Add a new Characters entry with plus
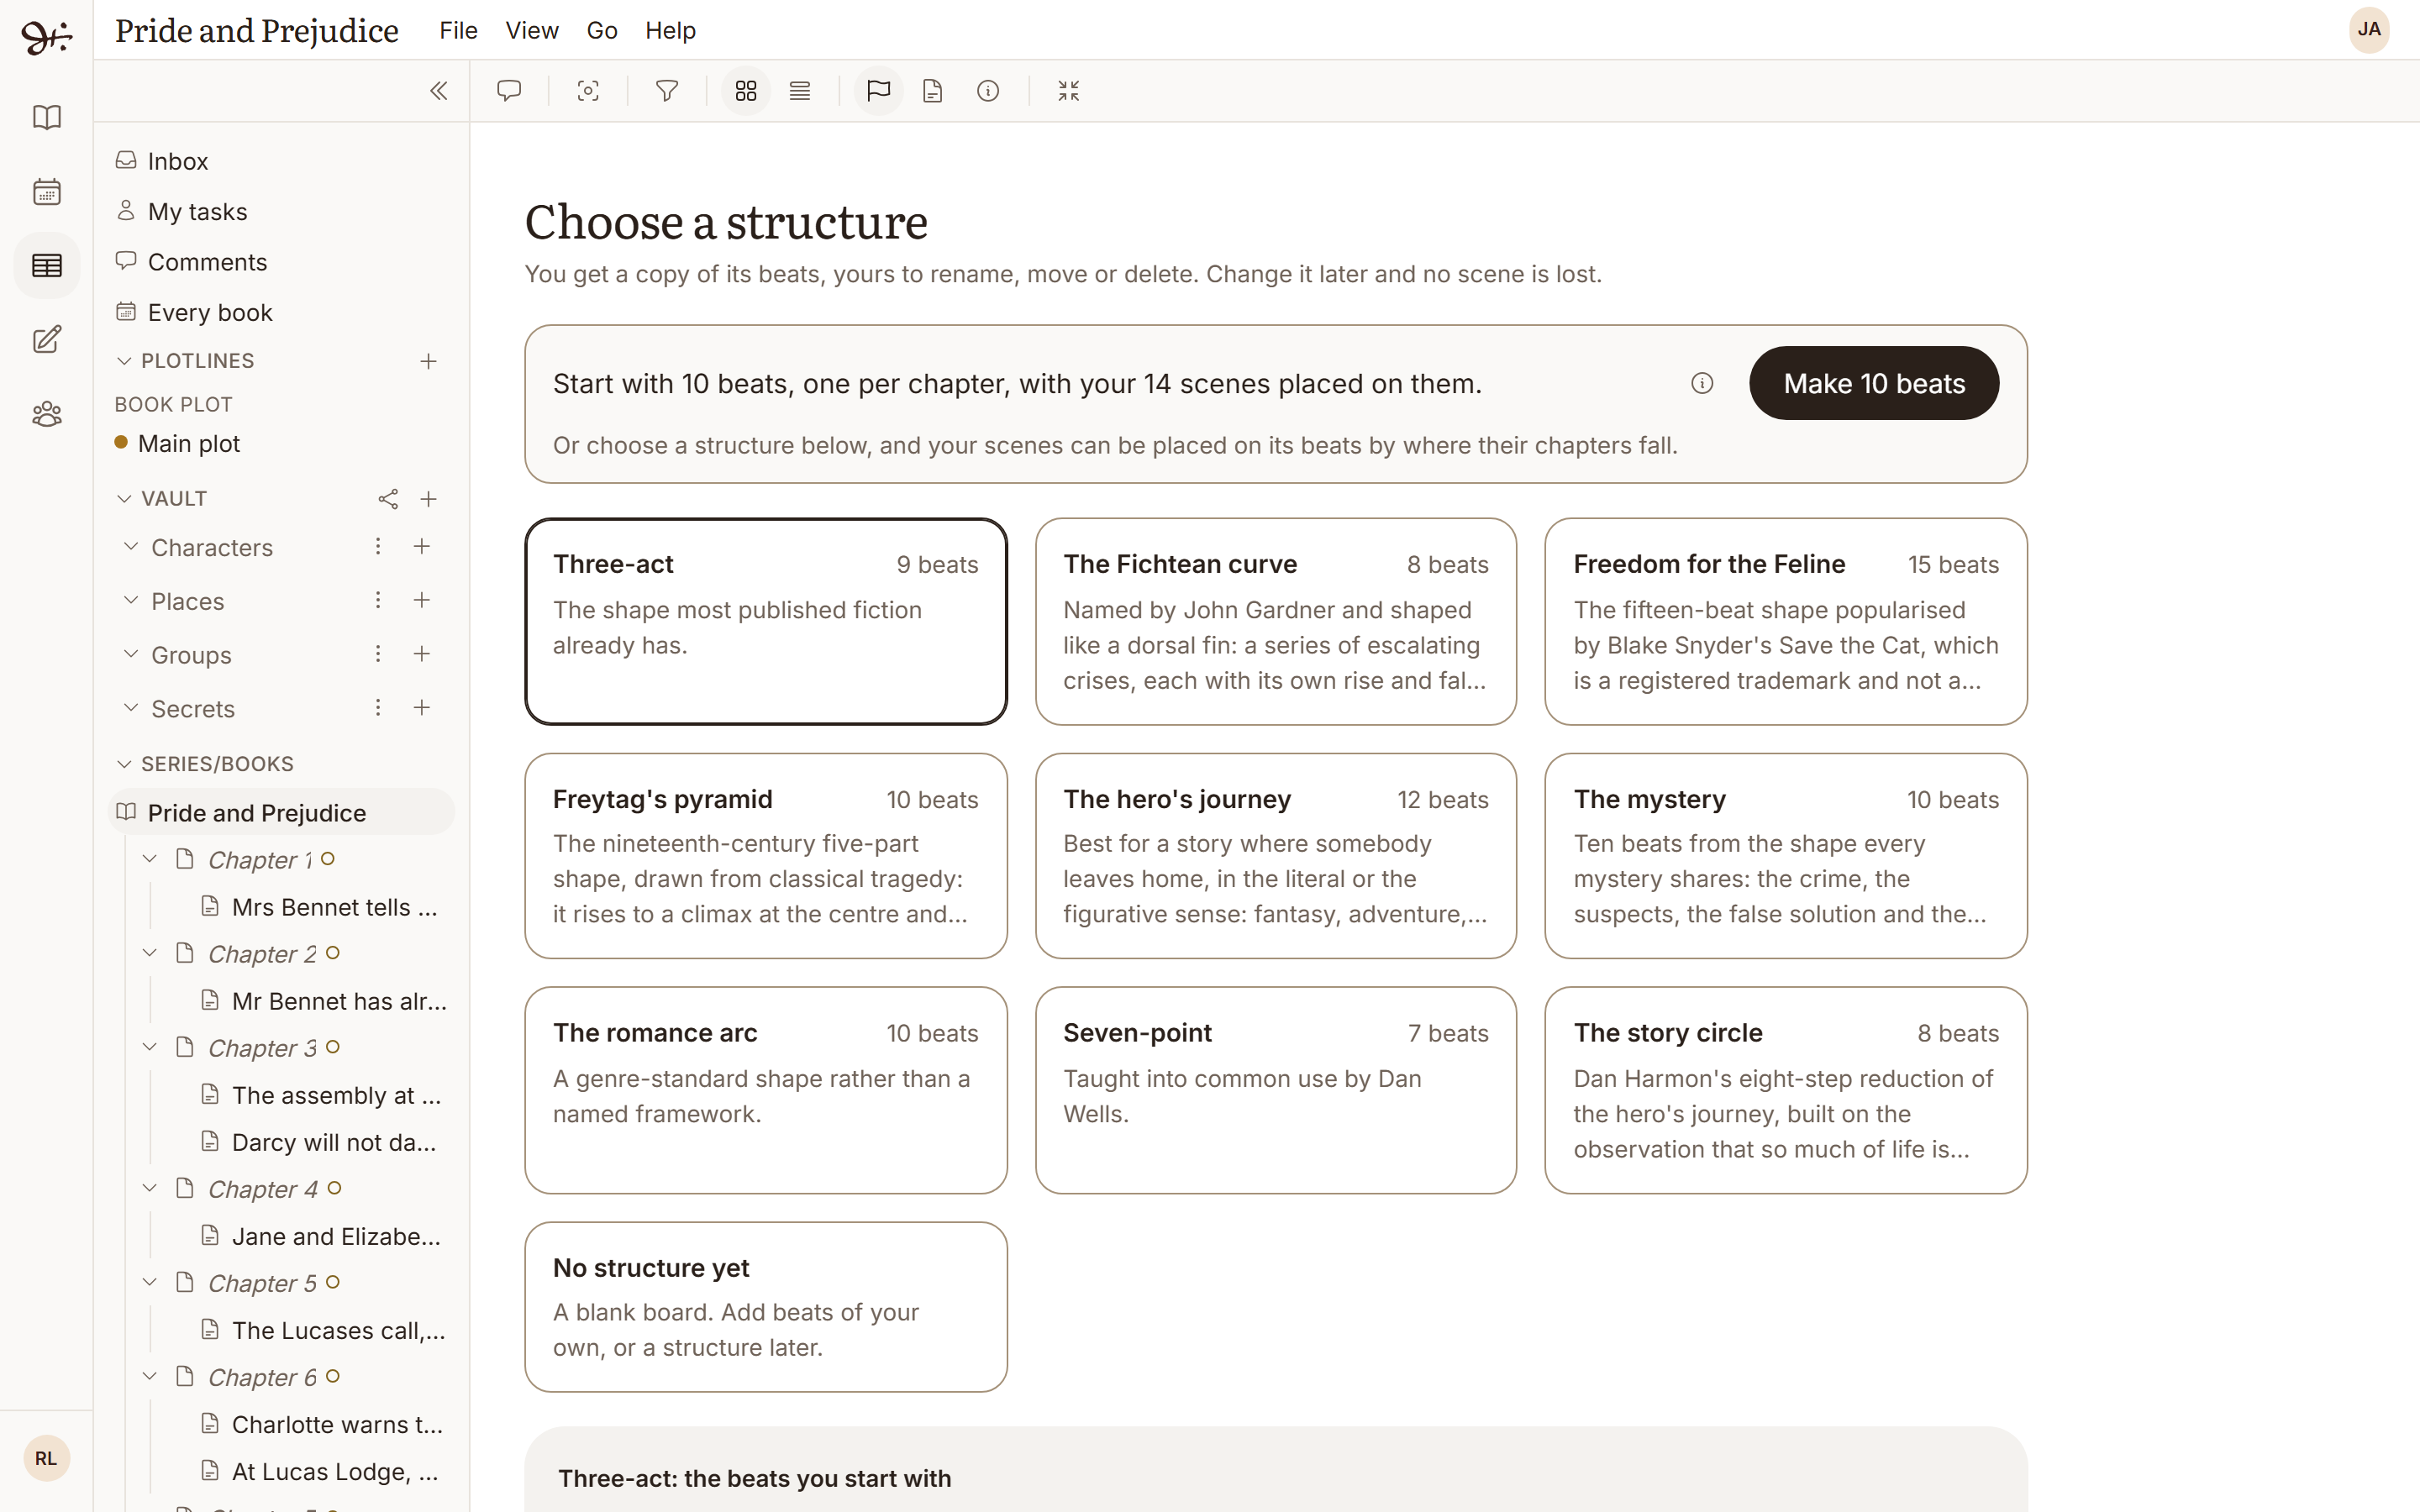The height and width of the screenshot is (1512, 2420). [422, 546]
